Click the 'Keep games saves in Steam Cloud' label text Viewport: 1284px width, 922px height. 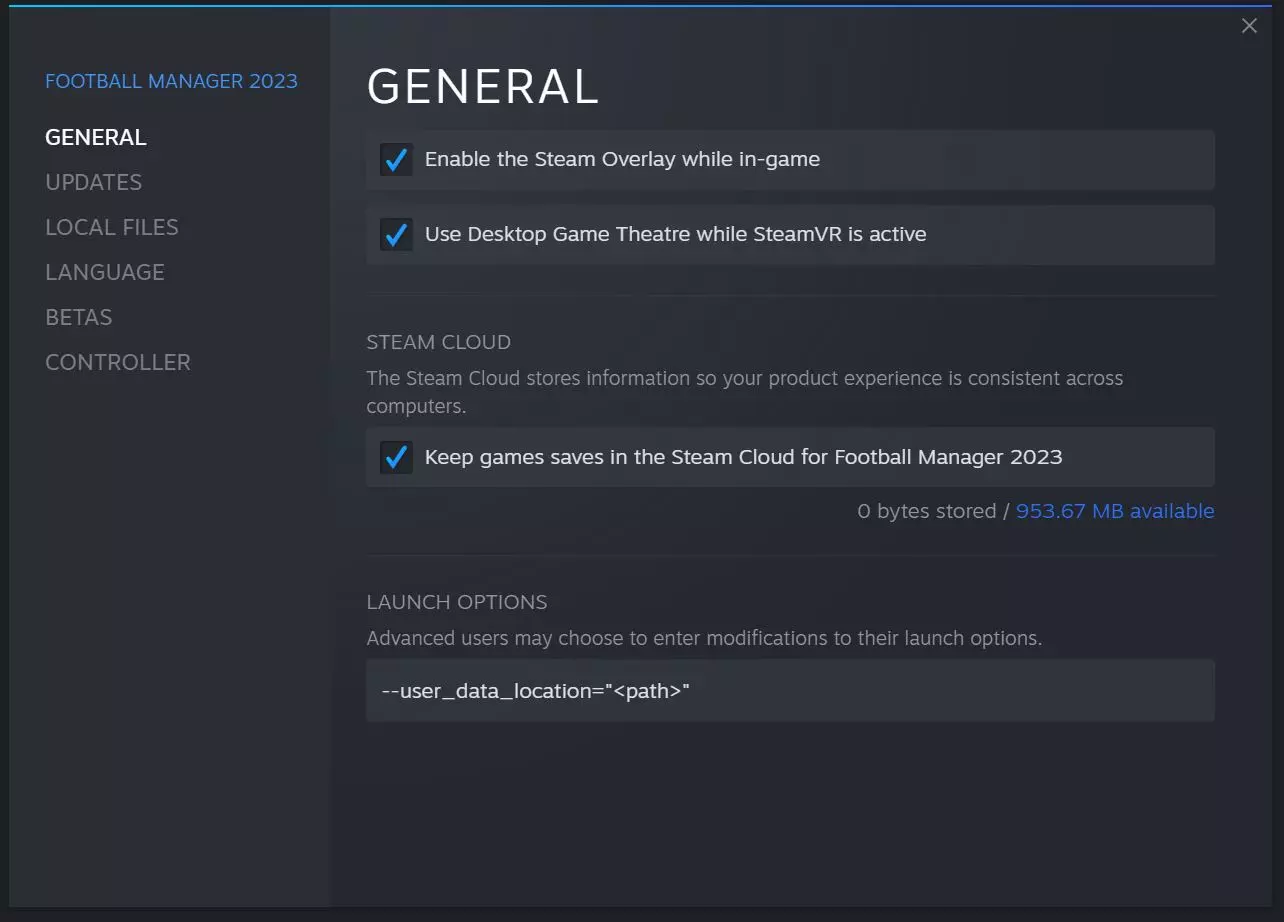click(x=743, y=457)
